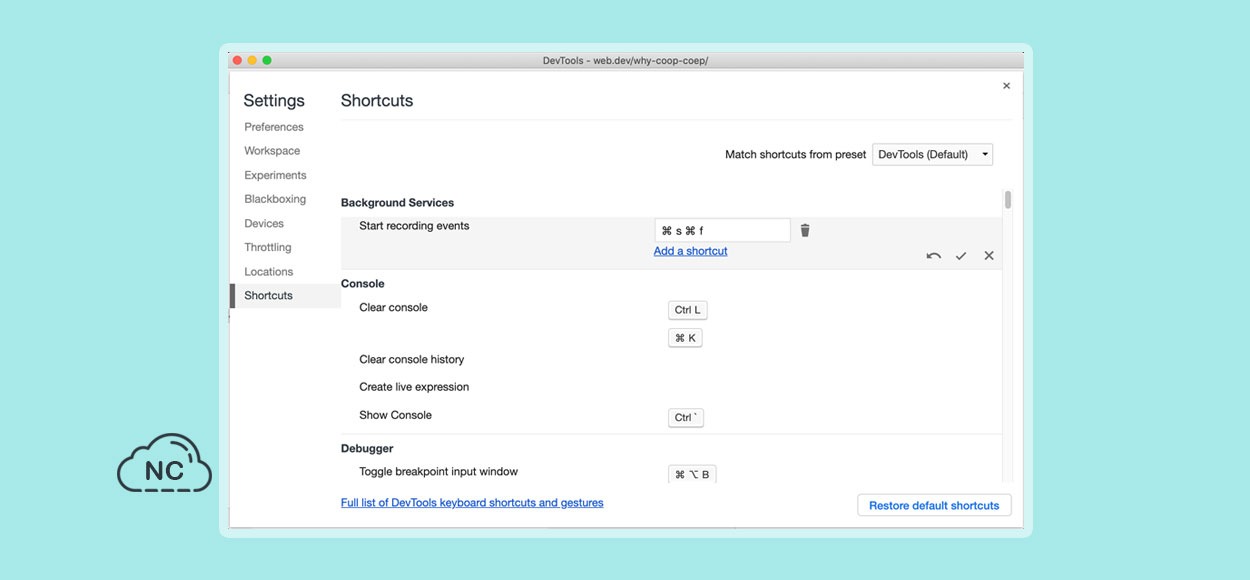Click the Background Services section heading
This screenshot has height=580, width=1250.
click(397, 203)
